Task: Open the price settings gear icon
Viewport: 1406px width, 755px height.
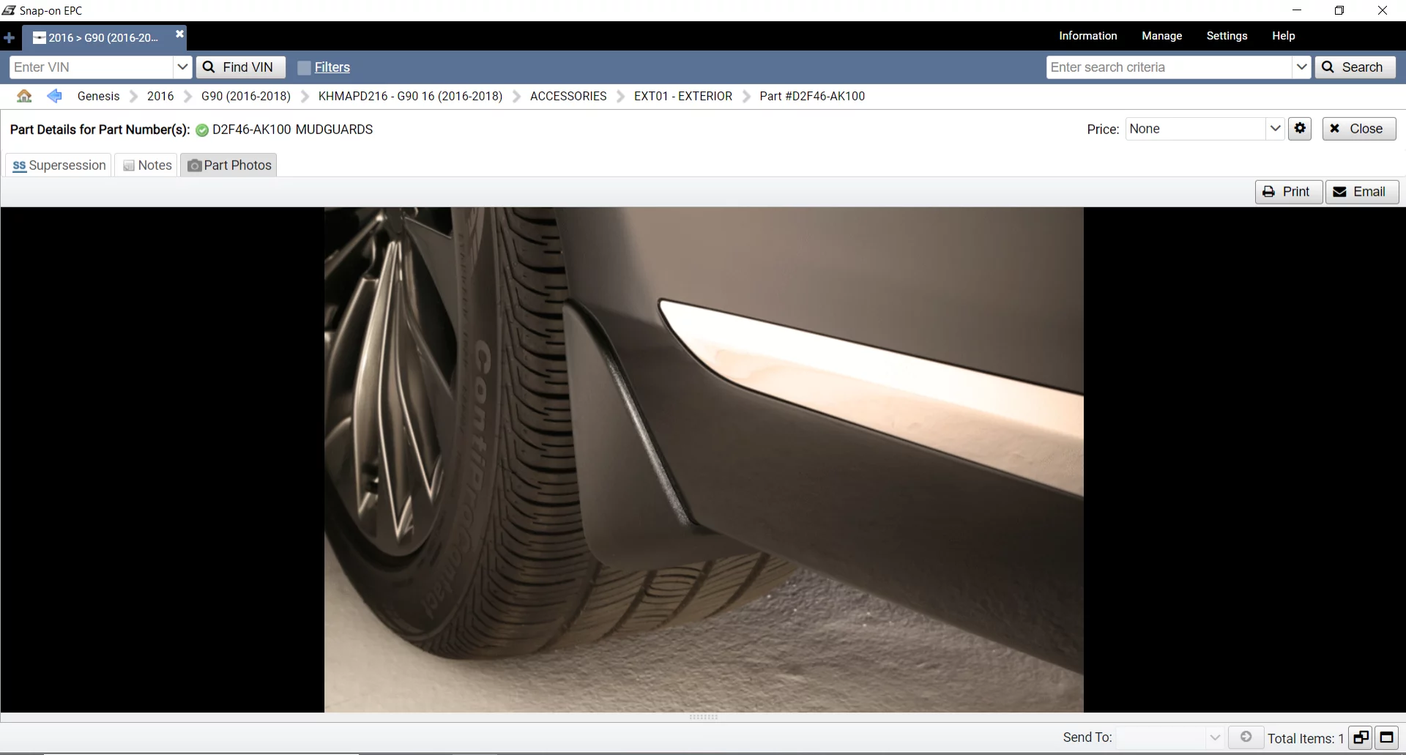Action: pos(1299,128)
